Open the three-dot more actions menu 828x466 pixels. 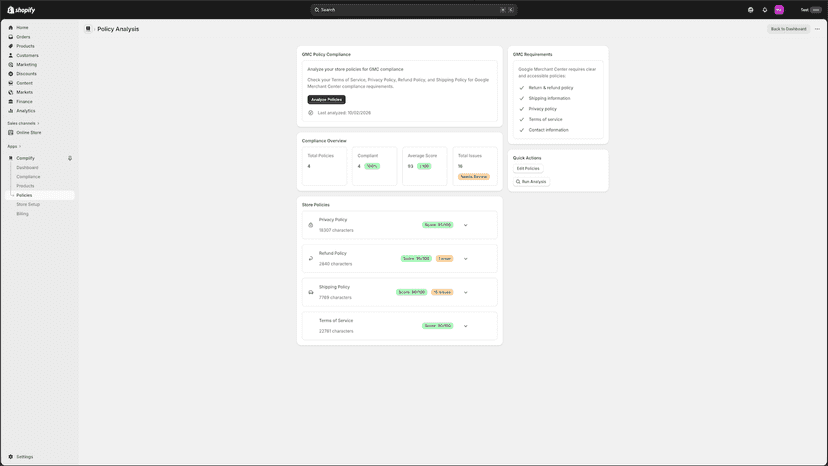pos(817,29)
